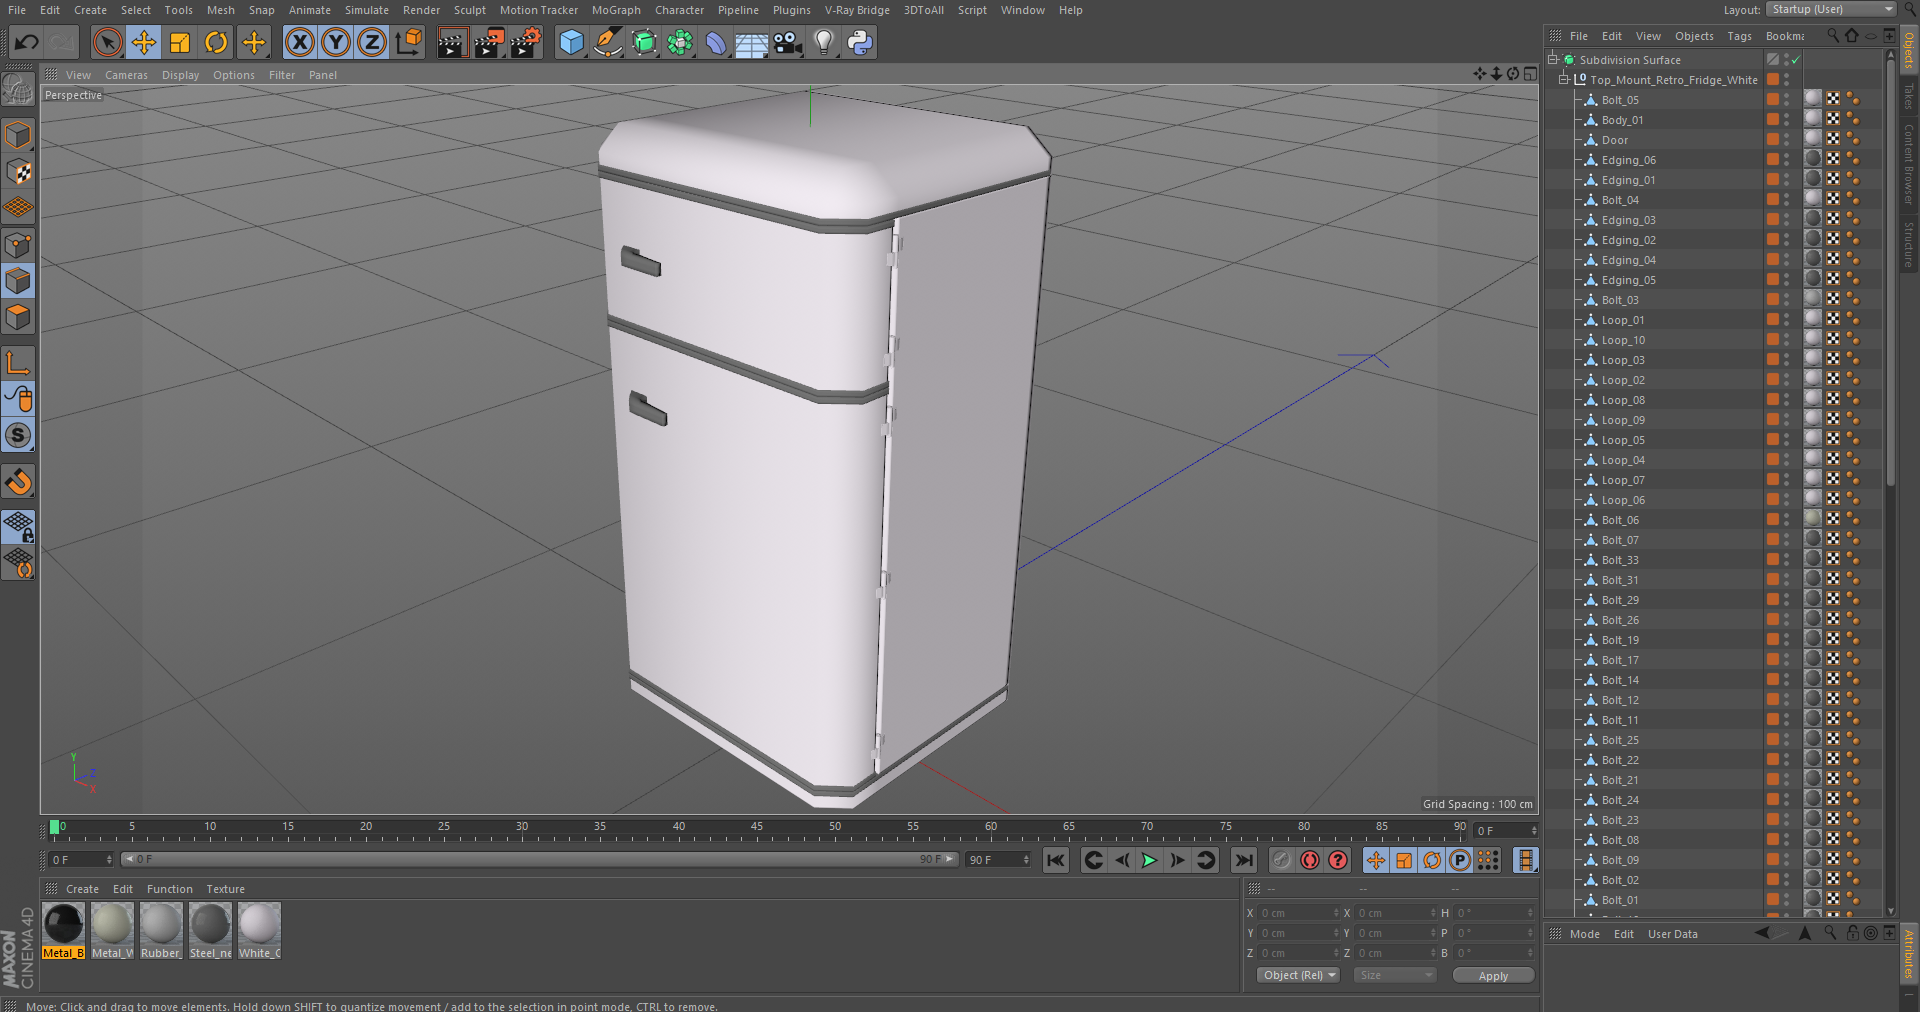Select Edging_06 in object tree
1920x1012 pixels.
(1628, 160)
